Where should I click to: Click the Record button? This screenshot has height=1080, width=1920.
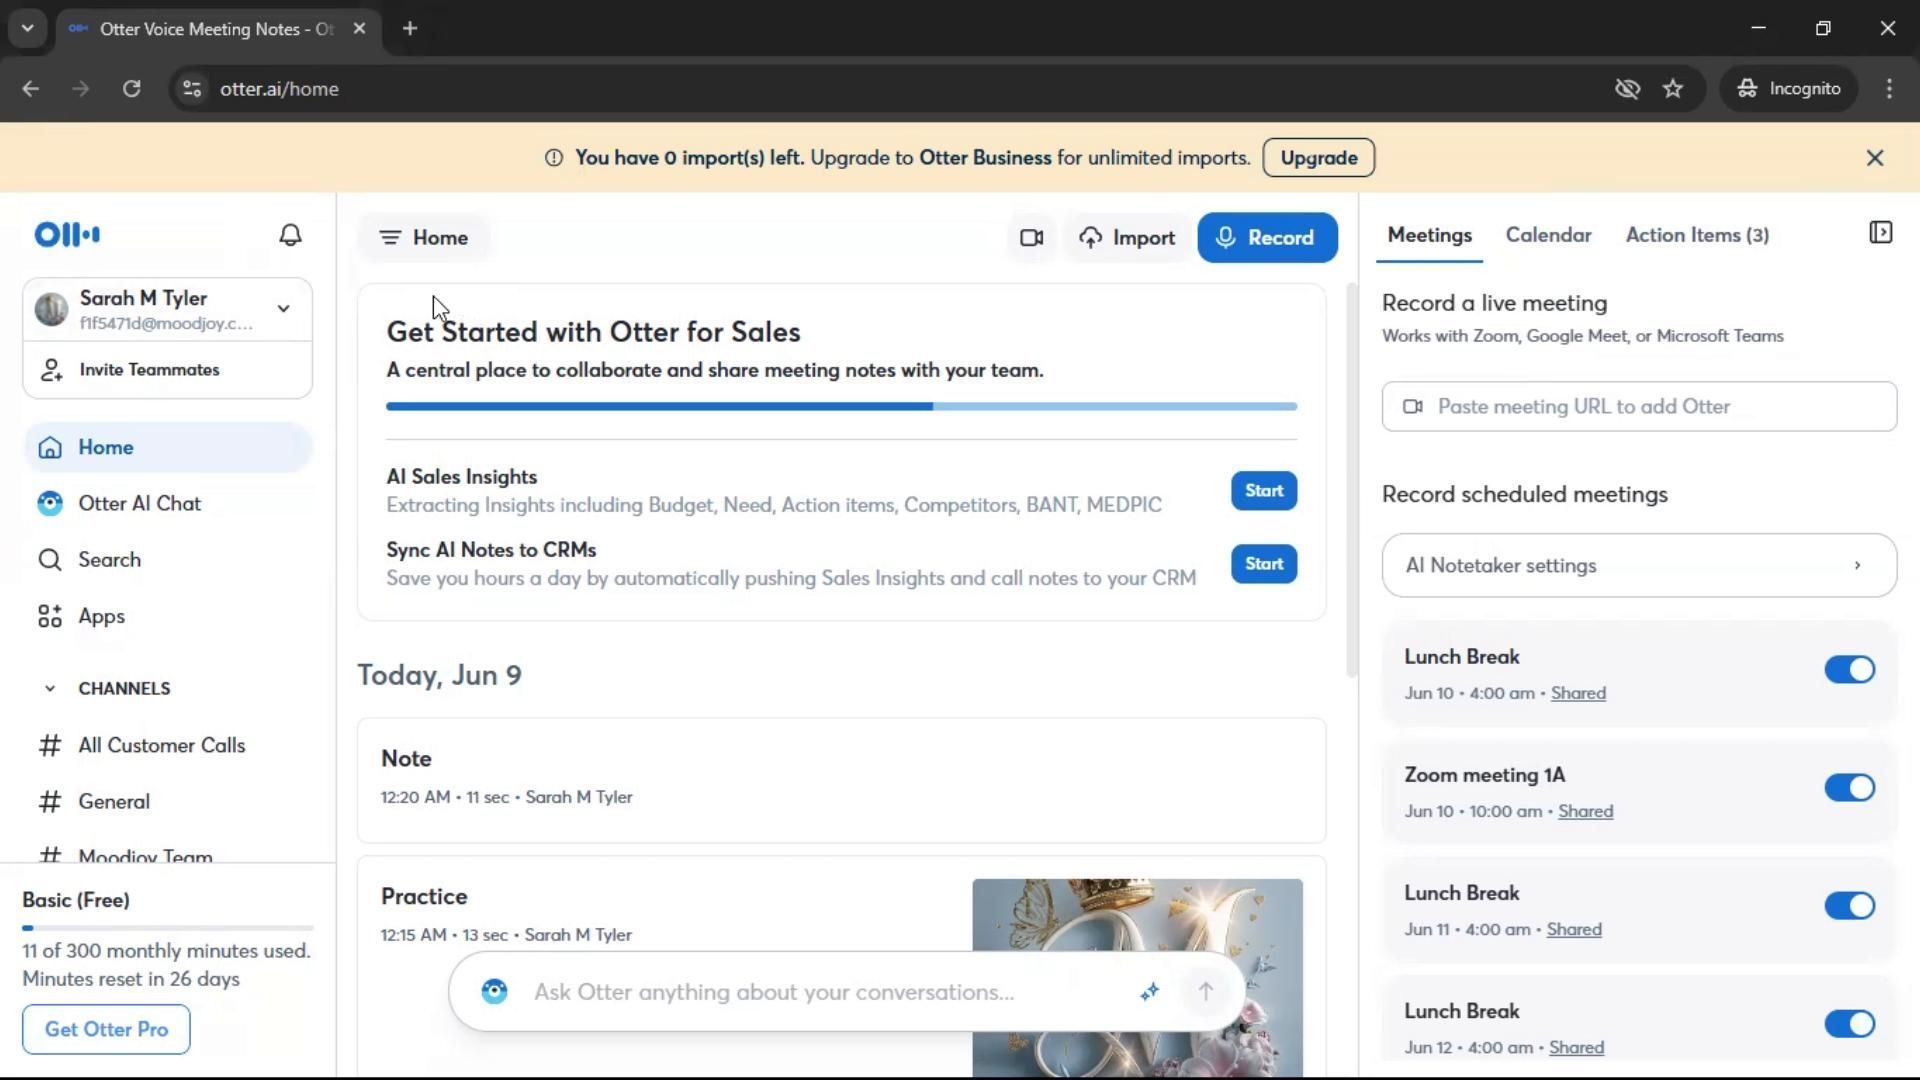click(1266, 238)
